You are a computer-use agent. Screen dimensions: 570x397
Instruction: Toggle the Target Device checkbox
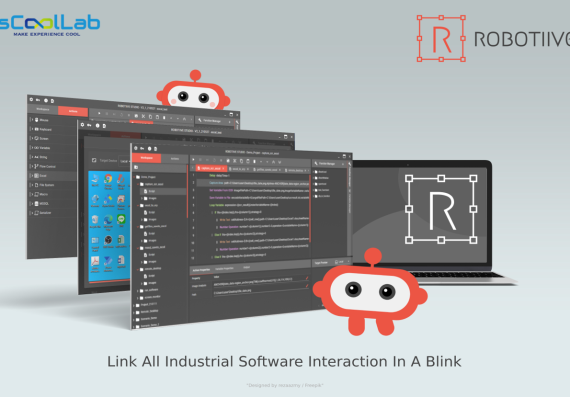click(94, 160)
